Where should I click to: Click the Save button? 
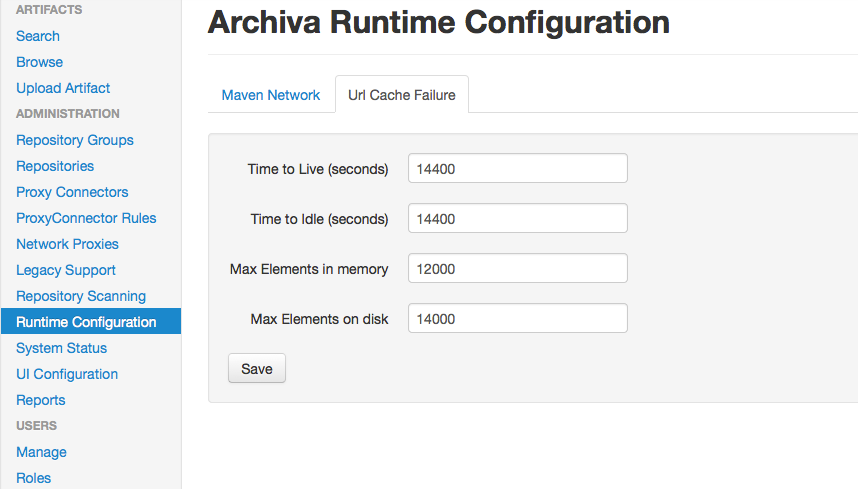(x=257, y=369)
